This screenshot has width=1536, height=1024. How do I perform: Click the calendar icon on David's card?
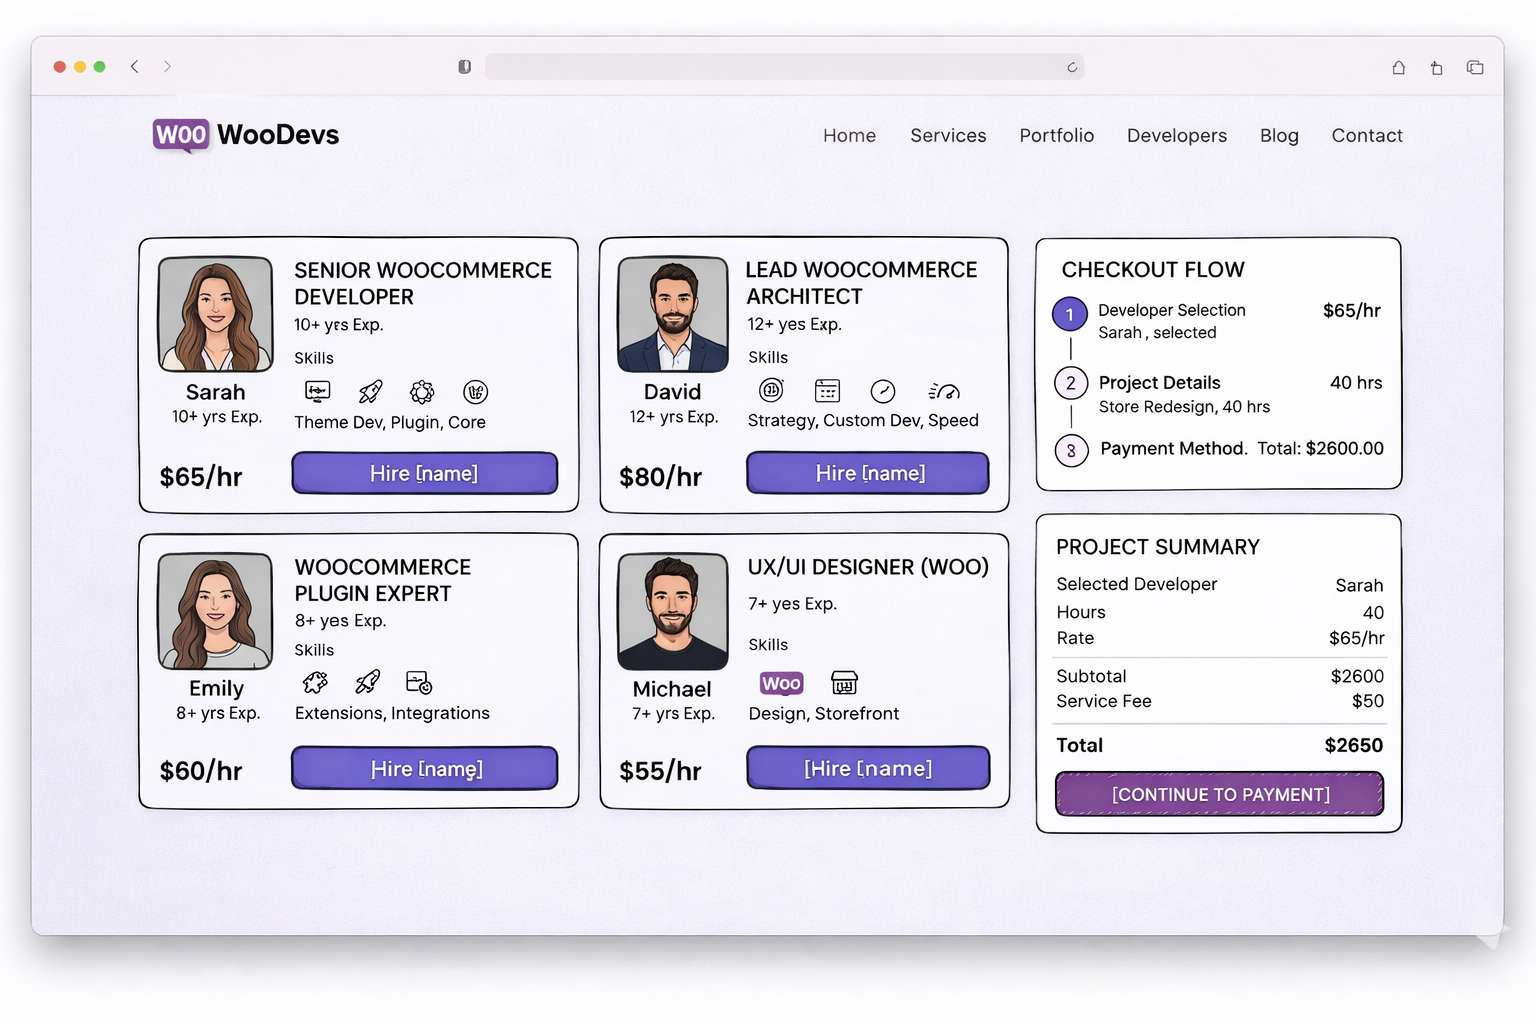coord(827,391)
